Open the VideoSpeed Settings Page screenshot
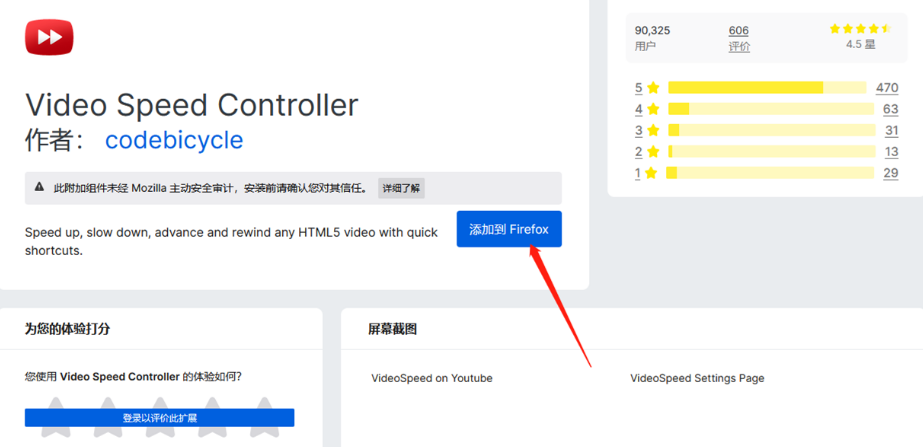Screen dimensions: 923x447 pyautogui.click(x=697, y=378)
